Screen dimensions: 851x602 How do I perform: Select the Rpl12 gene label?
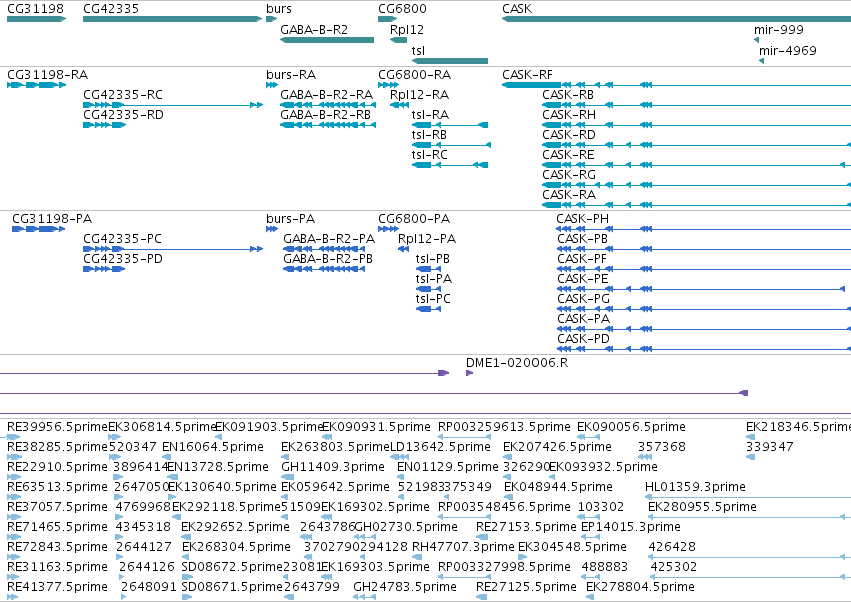407,30
